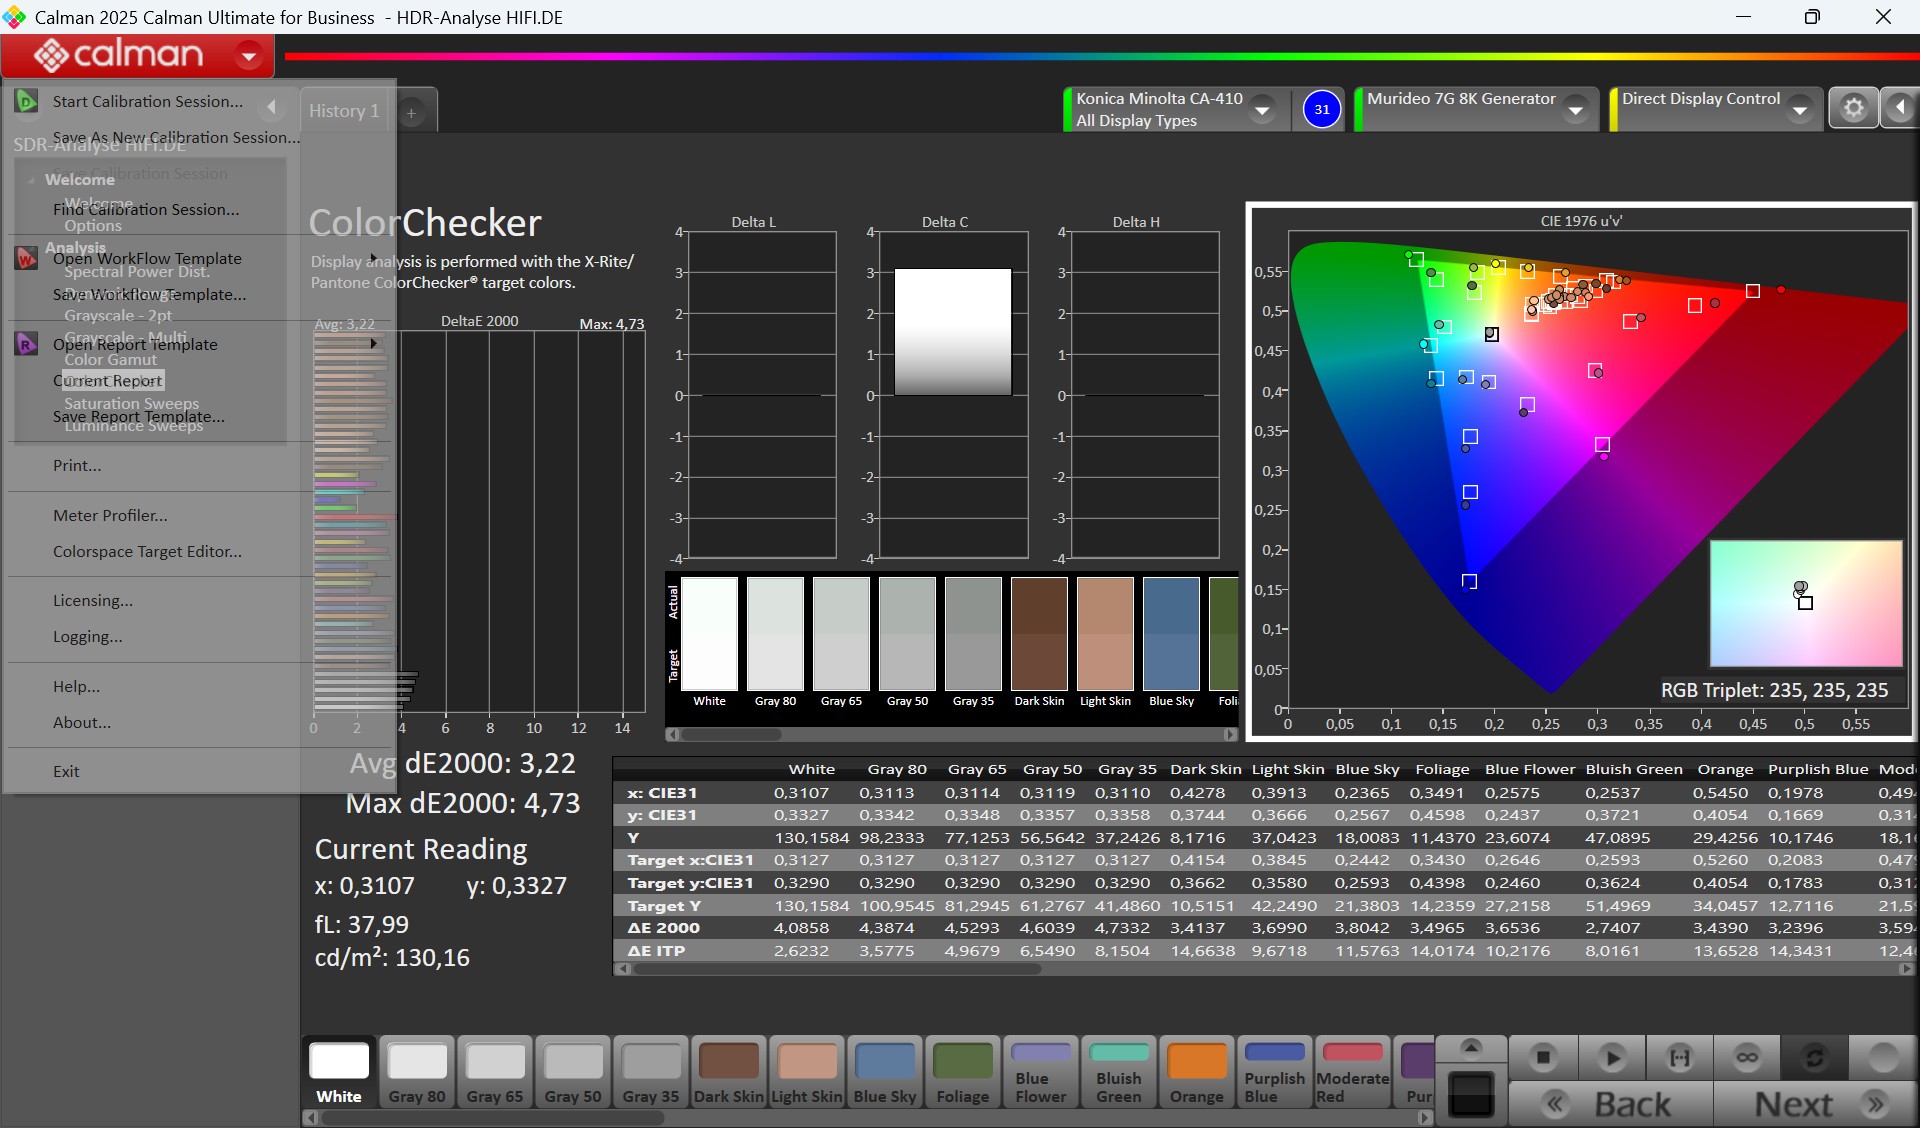Open the Direct Display Control dropdown
This screenshot has height=1128, width=1920.
pos(1799,109)
